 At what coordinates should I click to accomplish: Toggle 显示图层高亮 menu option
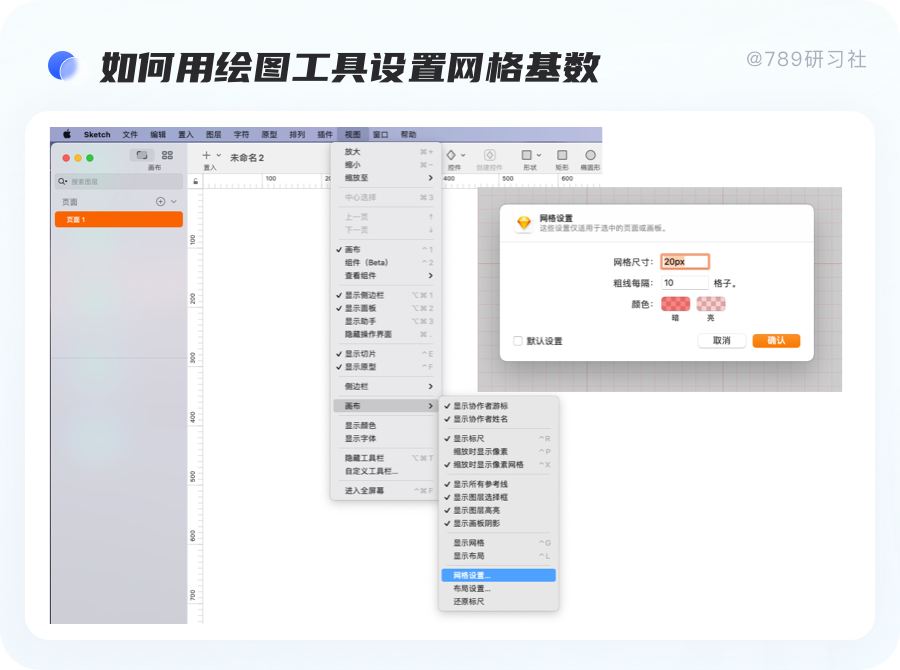click(478, 510)
